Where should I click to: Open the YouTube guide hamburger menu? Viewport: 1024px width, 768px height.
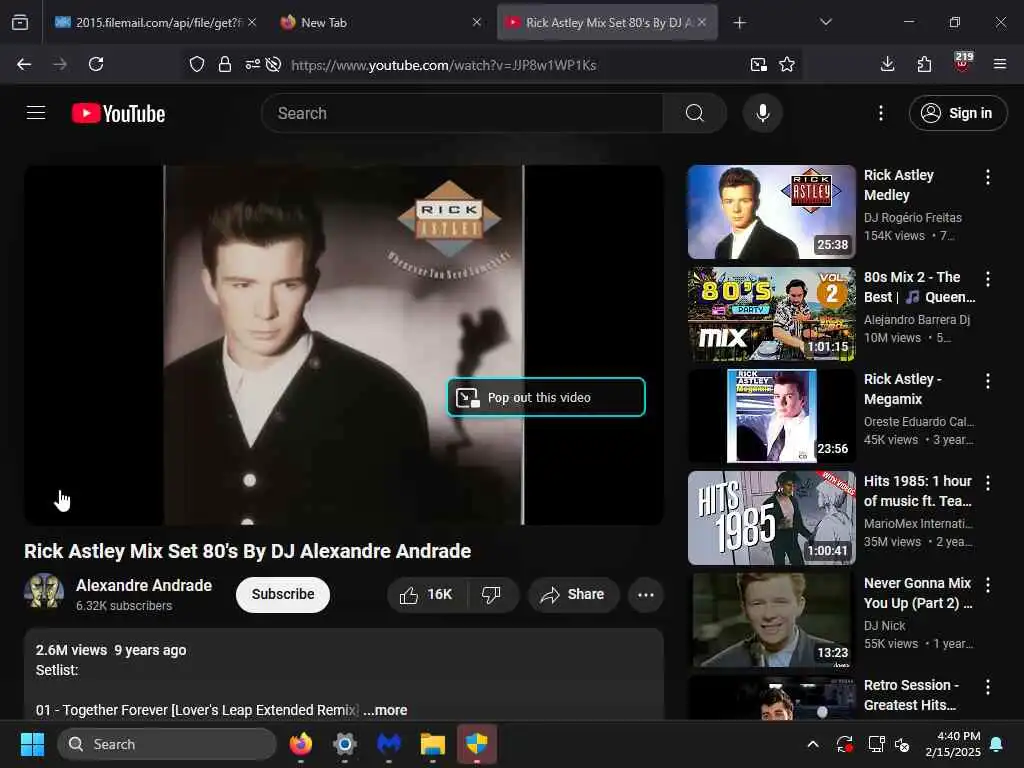pos(36,113)
